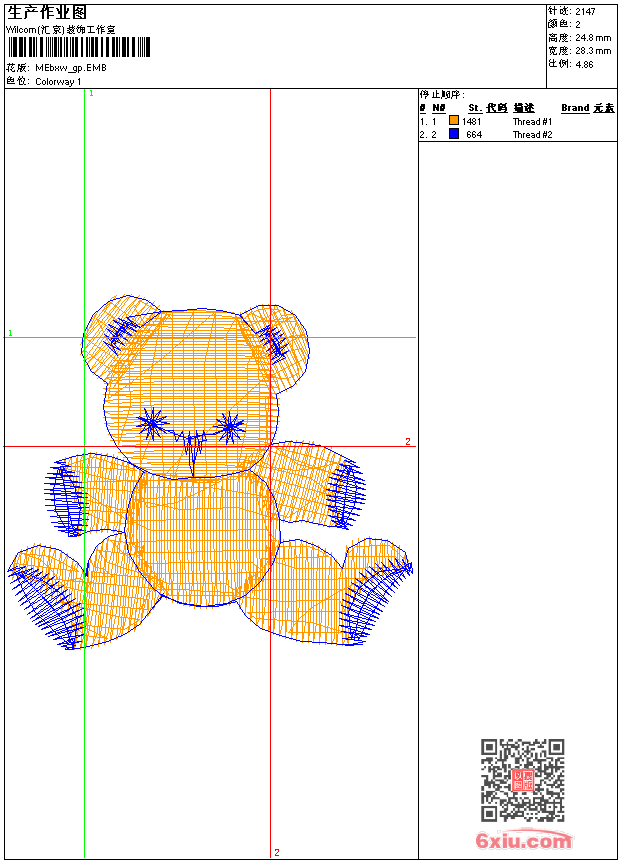The width and height of the screenshot is (620, 860).
Task: Click the teddy bear's left eye stitch
Action: 152,425
